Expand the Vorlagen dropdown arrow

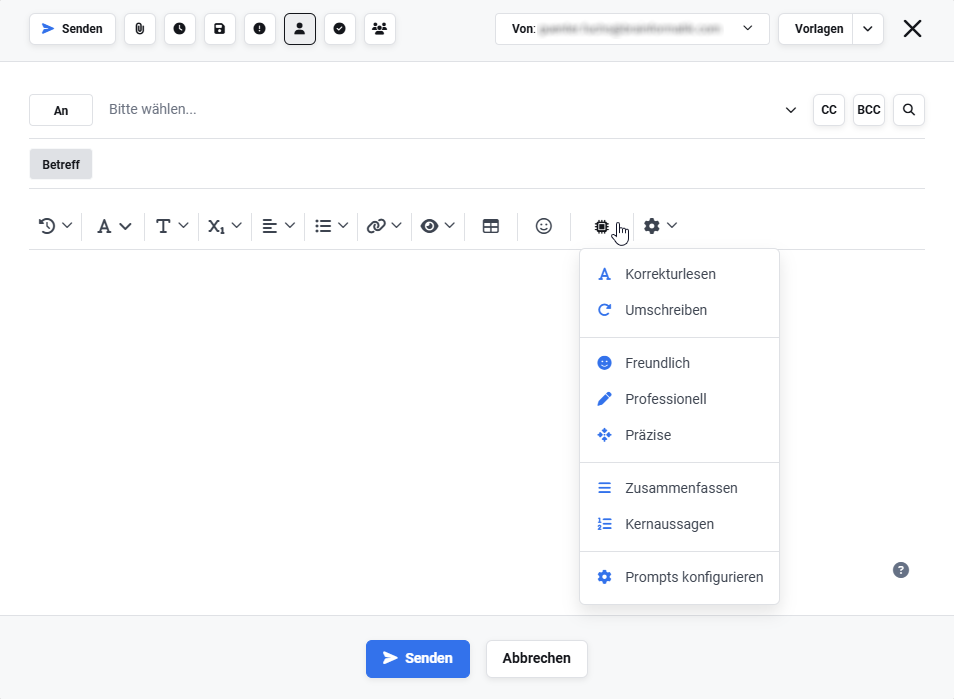(868, 29)
